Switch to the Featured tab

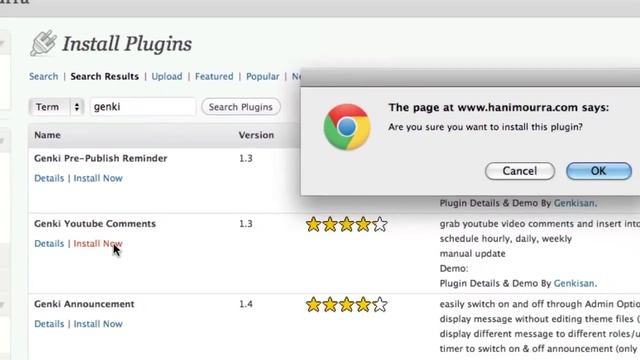[214, 76]
